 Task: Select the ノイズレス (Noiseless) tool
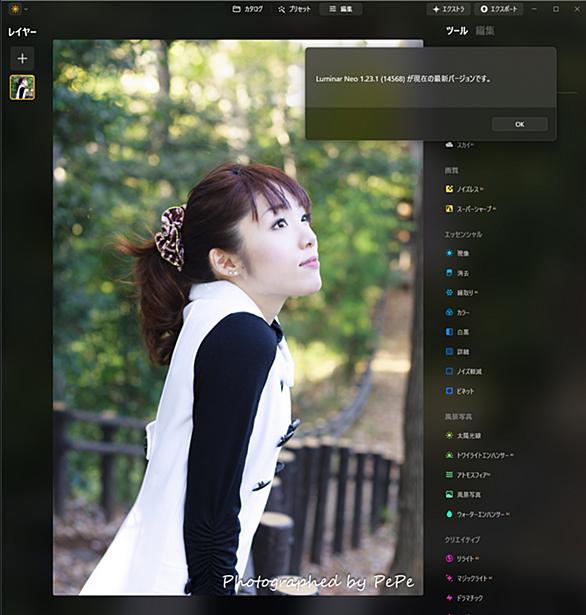[x=464, y=189]
